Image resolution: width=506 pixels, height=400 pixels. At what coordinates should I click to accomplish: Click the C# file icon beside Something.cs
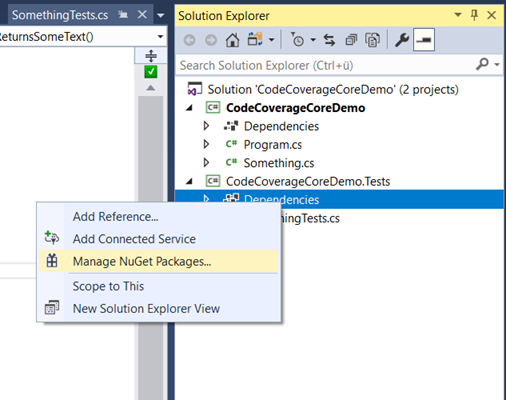coord(231,162)
